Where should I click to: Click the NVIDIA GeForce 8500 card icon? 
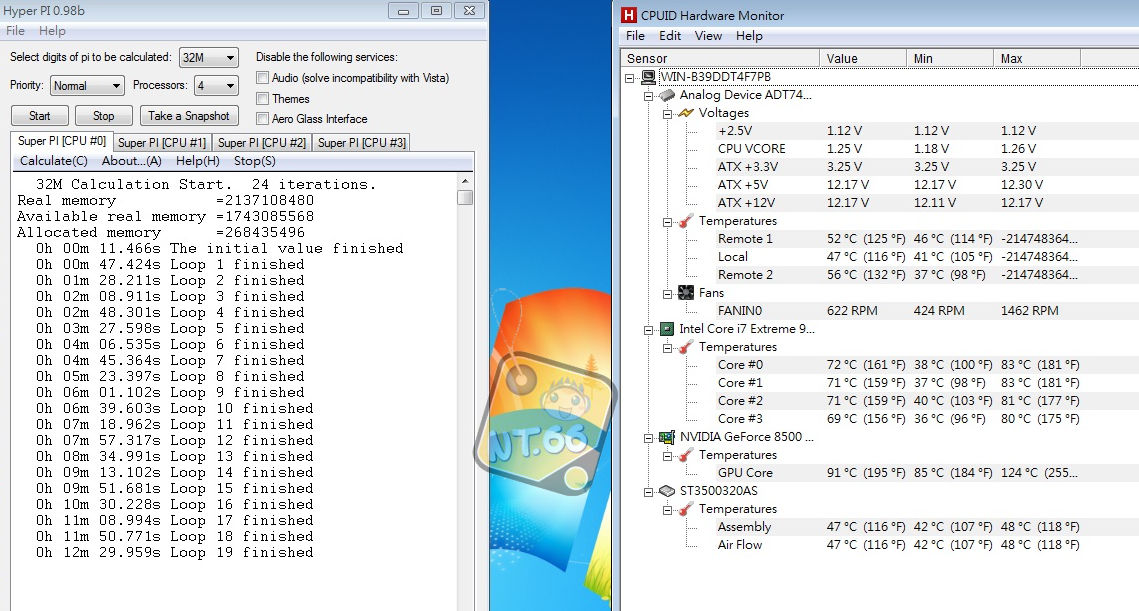click(667, 437)
